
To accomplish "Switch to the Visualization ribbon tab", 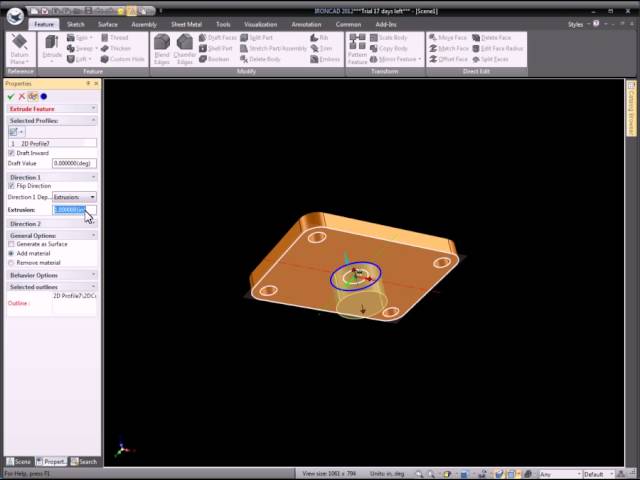I will pyautogui.click(x=260, y=24).
